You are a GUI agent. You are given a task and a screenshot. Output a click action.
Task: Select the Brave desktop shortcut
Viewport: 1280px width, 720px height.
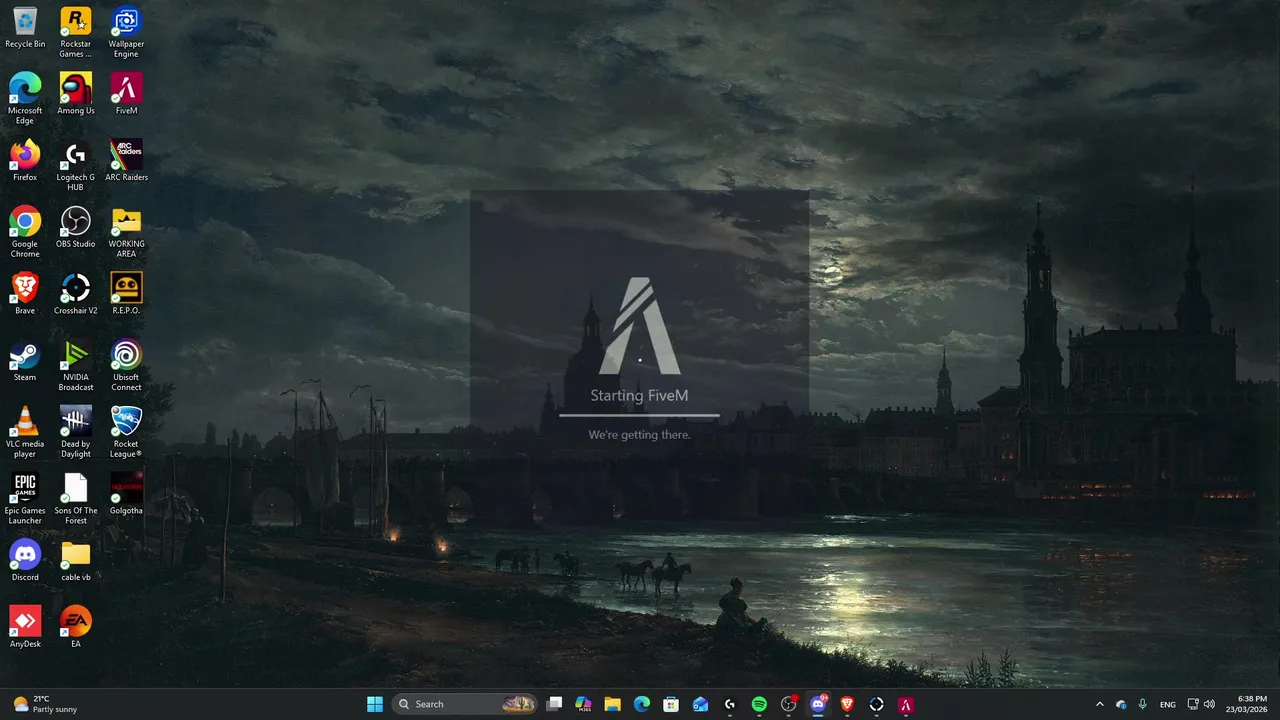tap(25, 294)
